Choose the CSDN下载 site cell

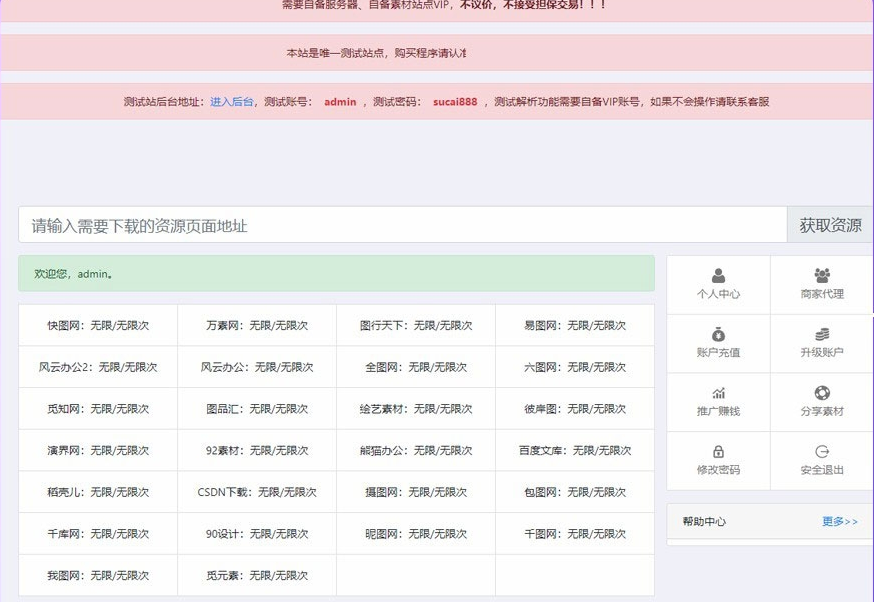pos(257,493)
